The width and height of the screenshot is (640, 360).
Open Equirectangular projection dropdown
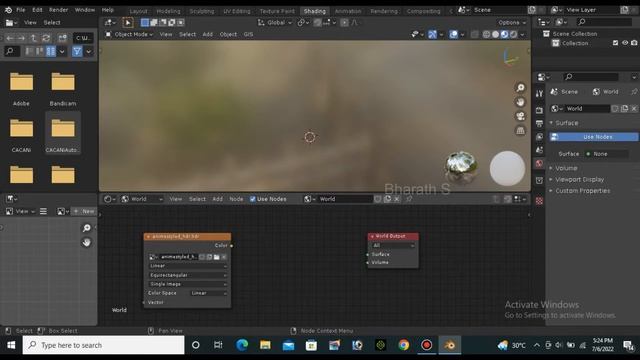click(187, 275)
